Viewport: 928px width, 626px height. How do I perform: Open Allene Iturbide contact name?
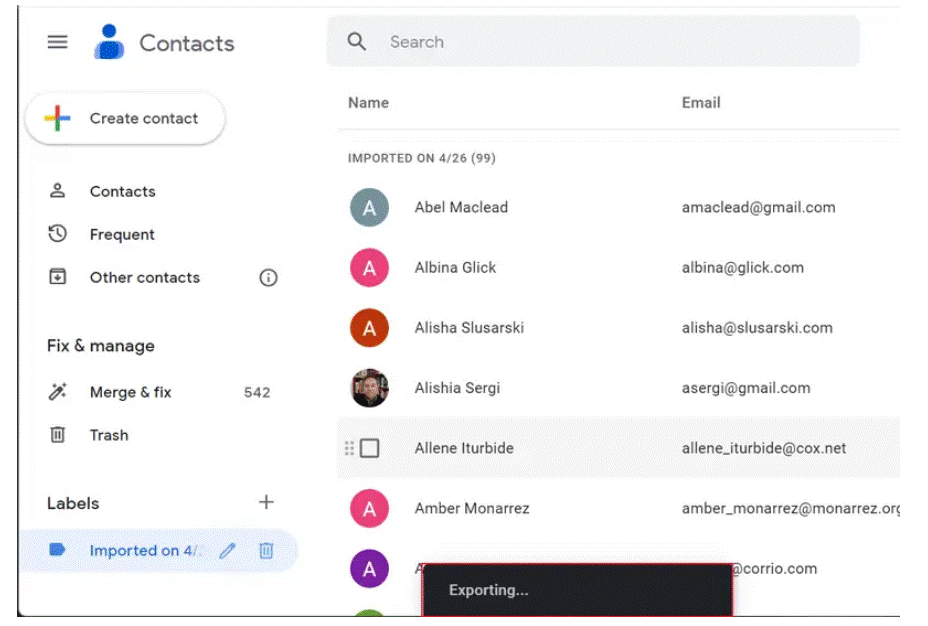point(464,448)
